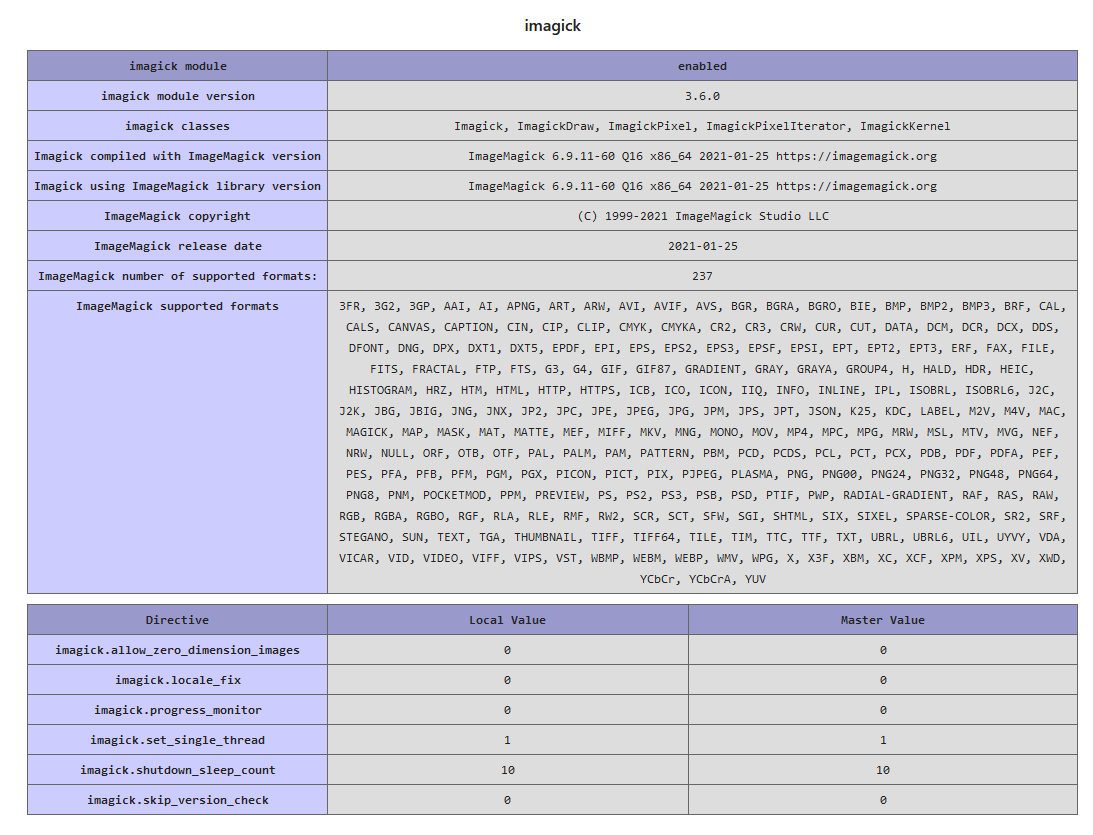Click "THUMBNAIL" in the supported formats

click(x=545, y=537)
